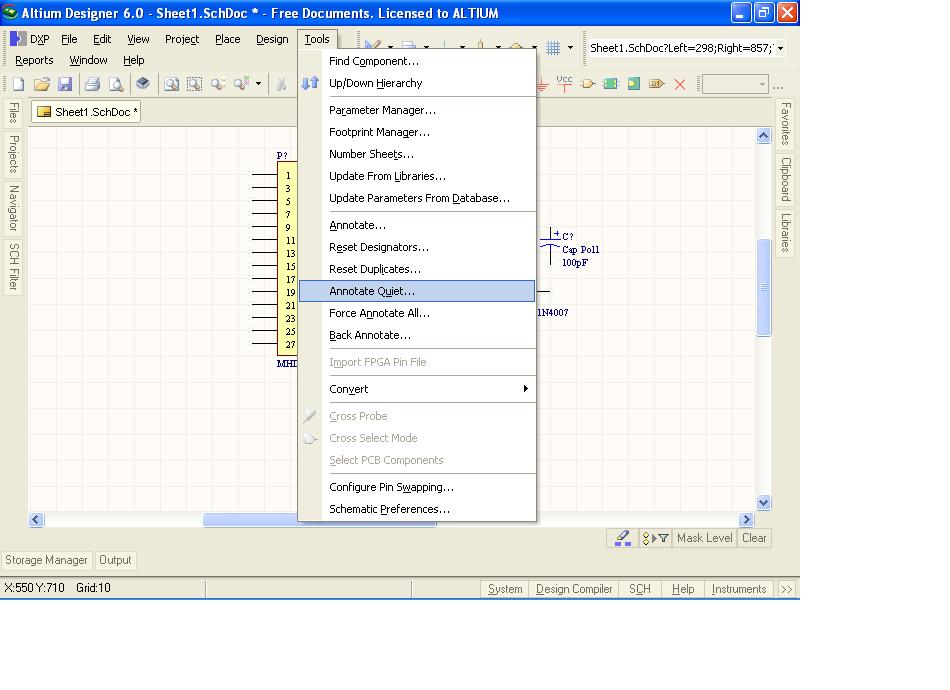
Task: Click the Sheet1.SchDoc document tab
Action: (x=86, y=112)
